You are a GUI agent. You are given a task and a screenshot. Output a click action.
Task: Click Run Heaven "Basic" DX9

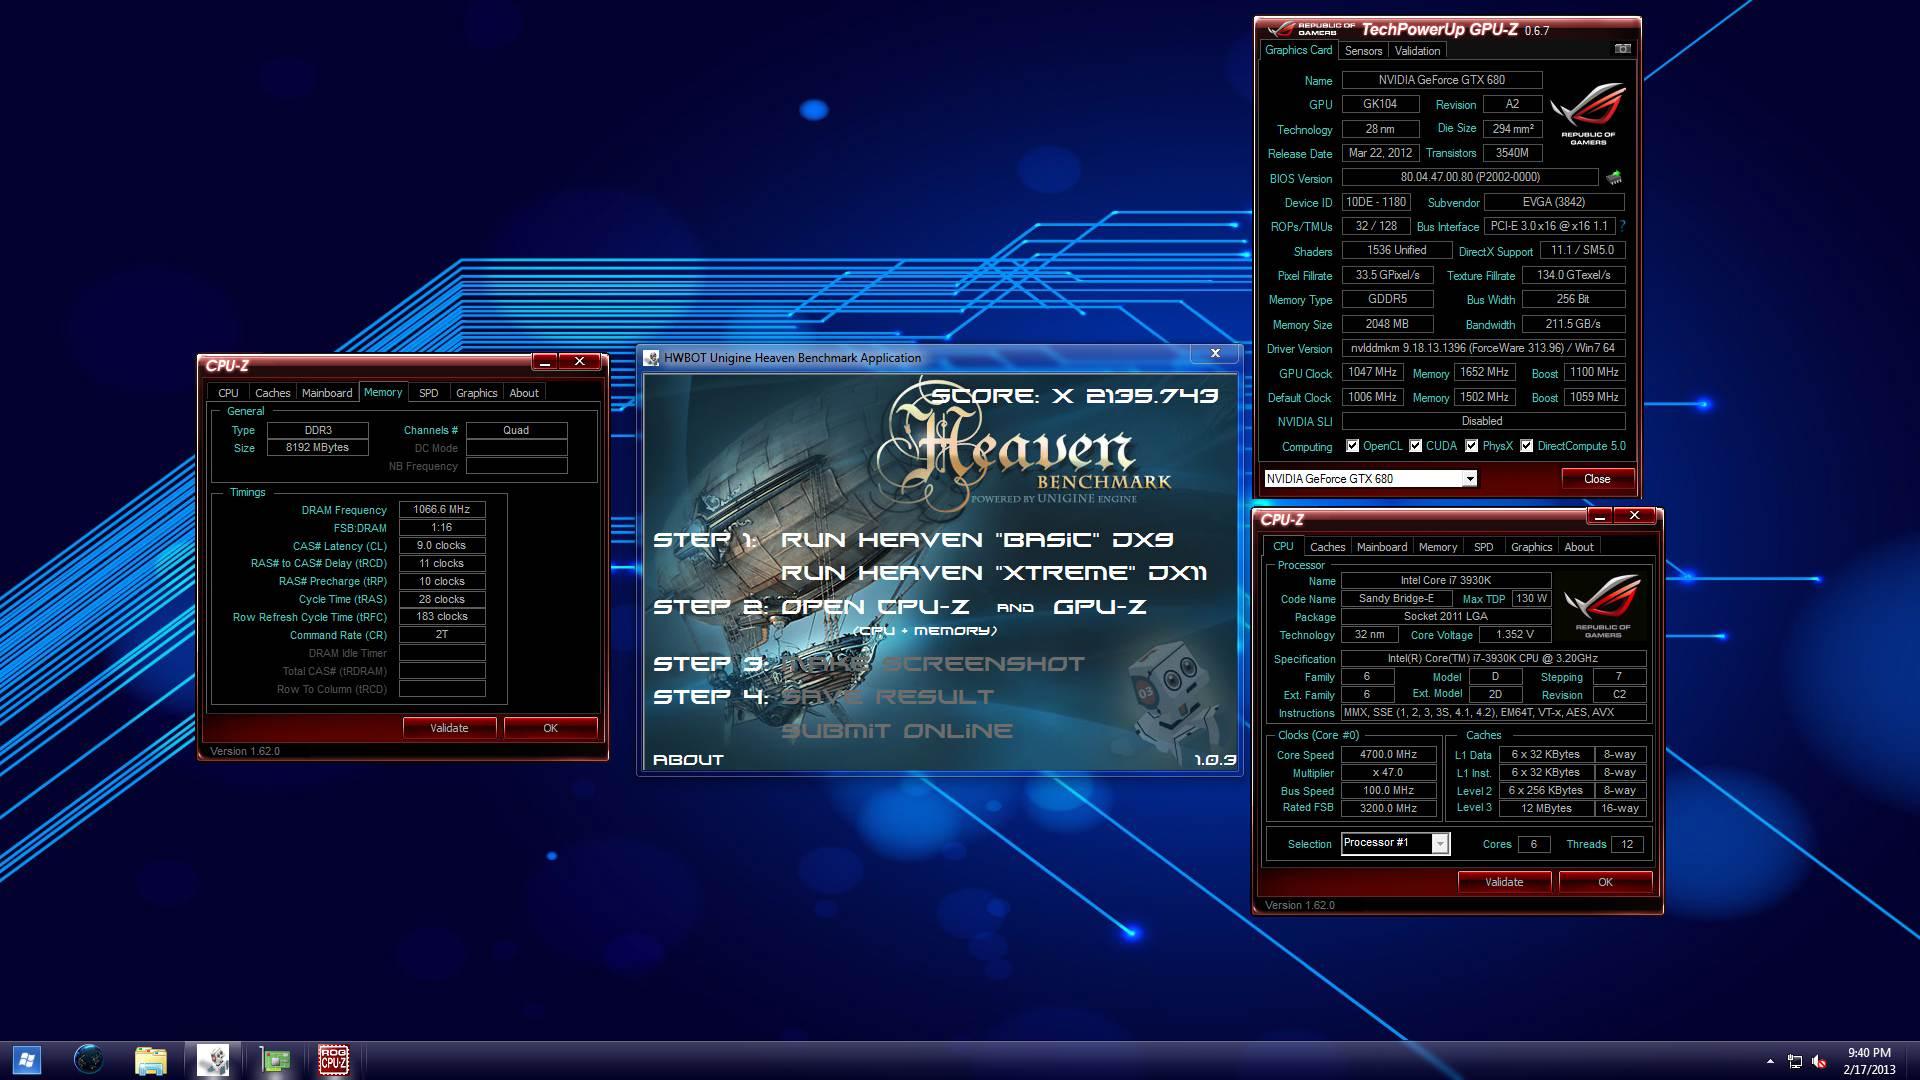pyautogui.click(x=977, y=540)
